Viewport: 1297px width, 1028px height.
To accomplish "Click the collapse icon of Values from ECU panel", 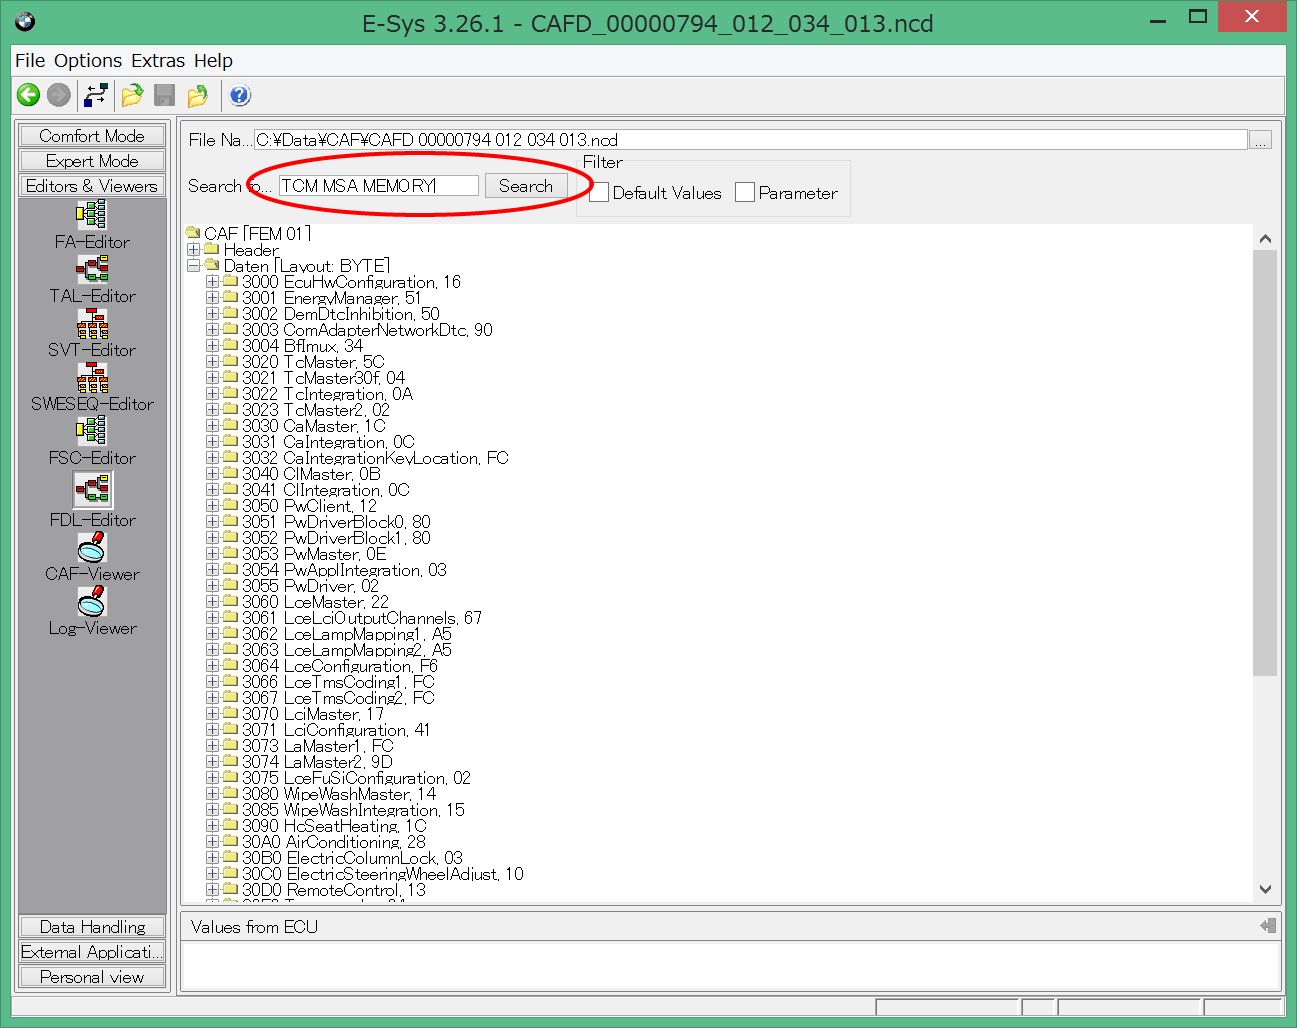I will pyautogui.click(x=1268, y=926).
